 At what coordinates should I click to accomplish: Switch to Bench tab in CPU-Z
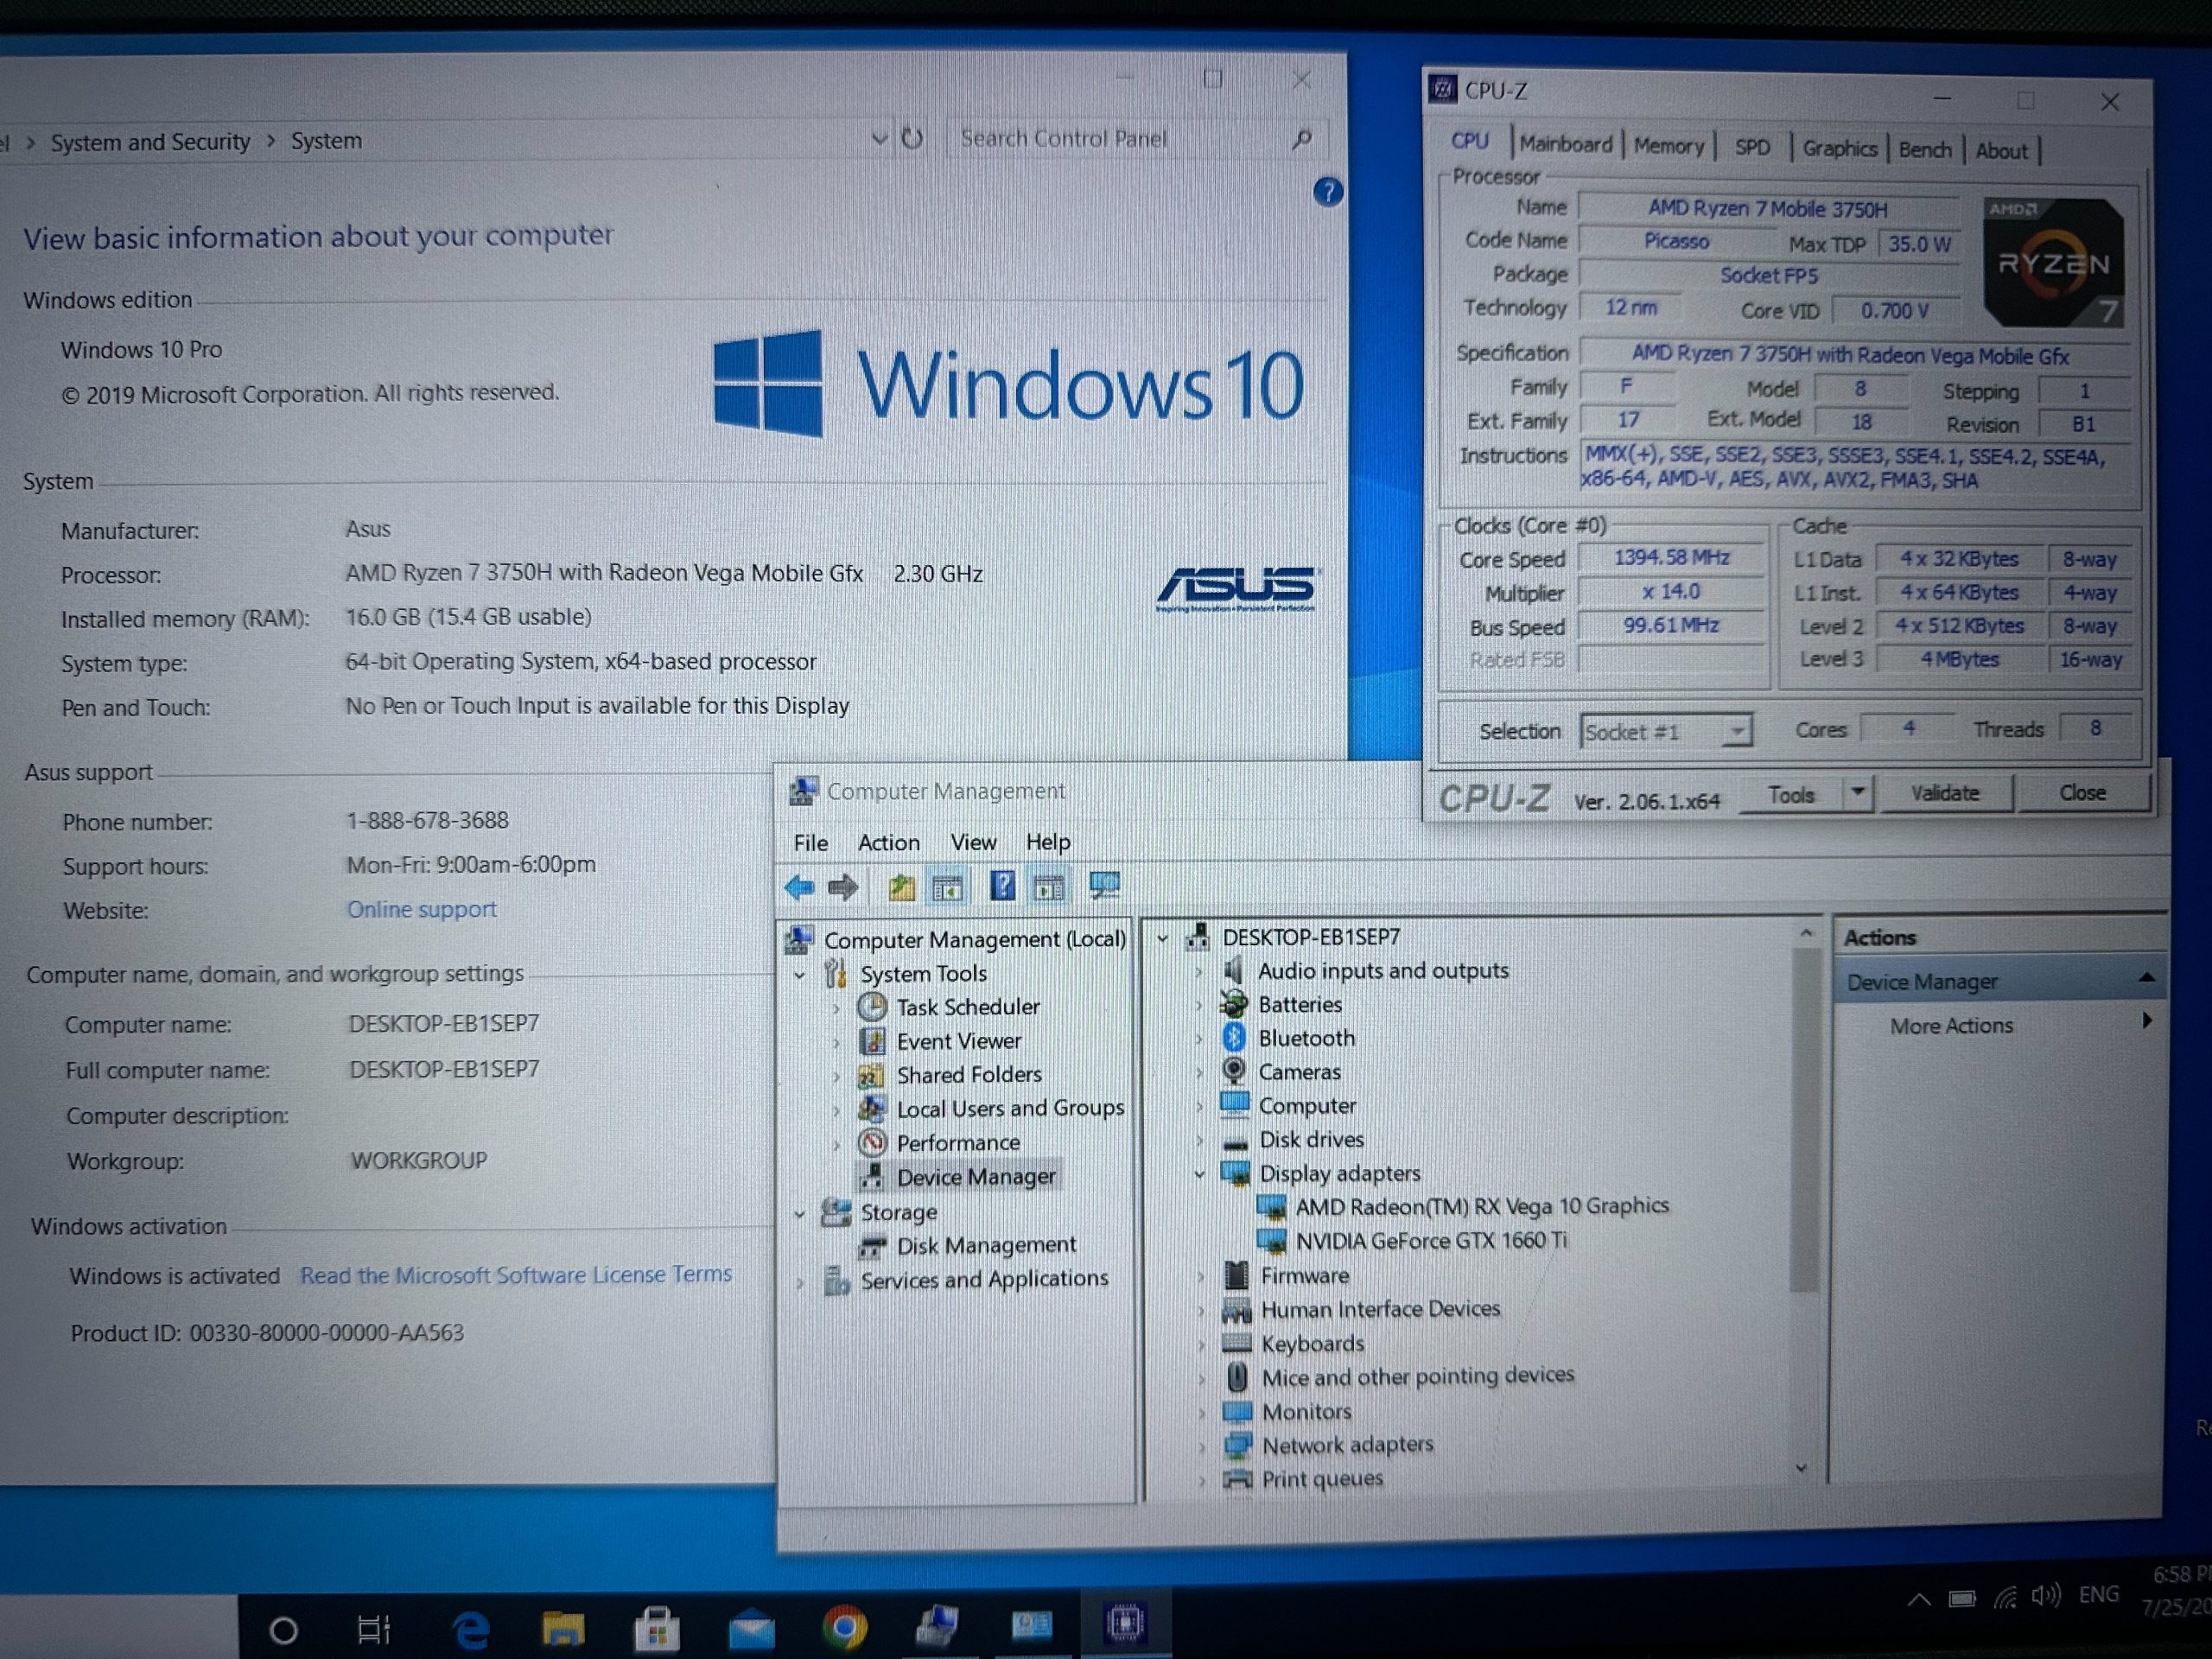[x=1925, y=150]
